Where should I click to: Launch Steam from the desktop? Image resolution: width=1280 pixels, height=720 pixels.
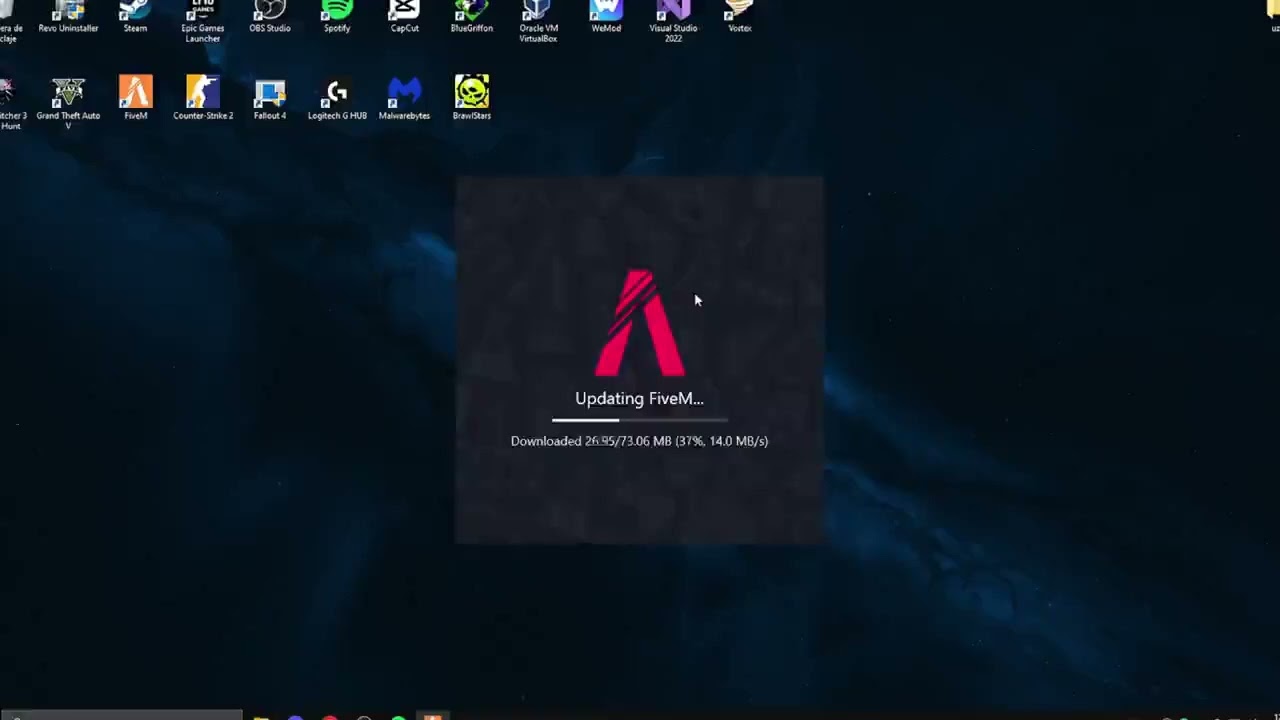point(135,17)
